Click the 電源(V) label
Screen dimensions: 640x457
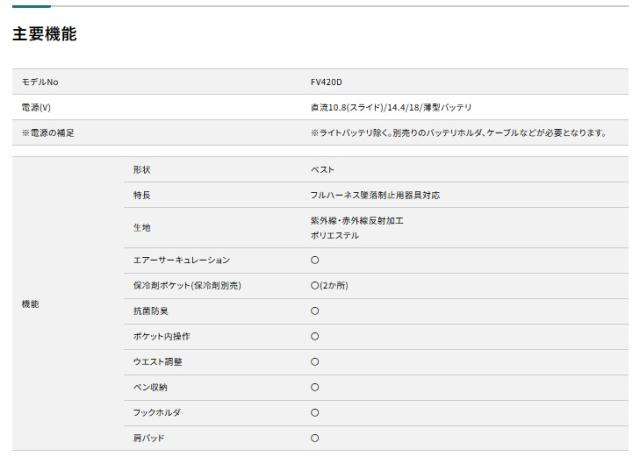tap(36, 108)
